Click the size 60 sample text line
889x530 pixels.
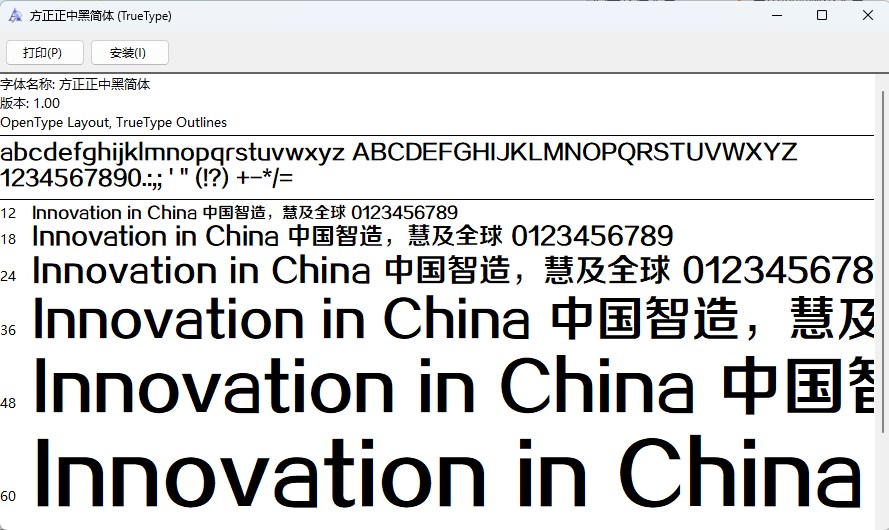tap(448, 472)
